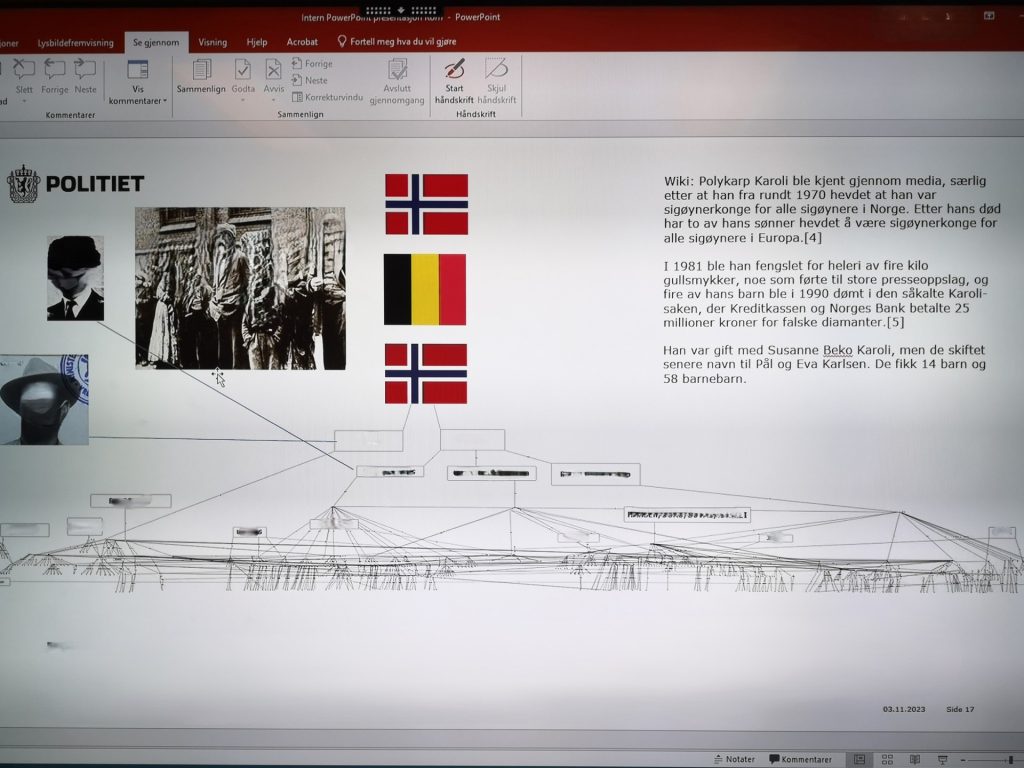Switch to normal view in status bar

[x=860, y=758]
